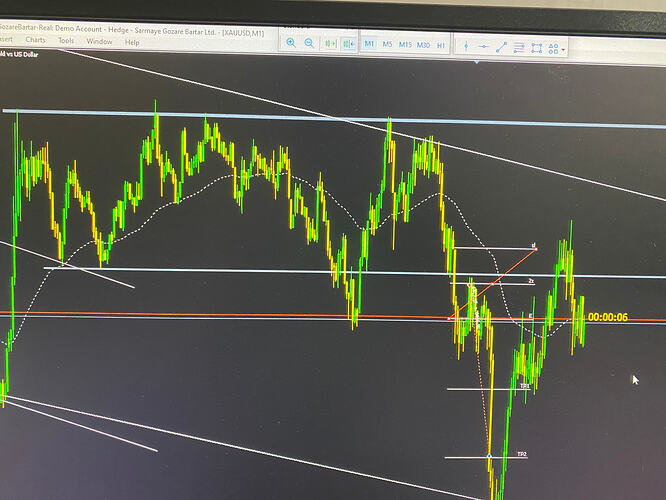
Task: Select the 2x level label
Action: point(531,281)
